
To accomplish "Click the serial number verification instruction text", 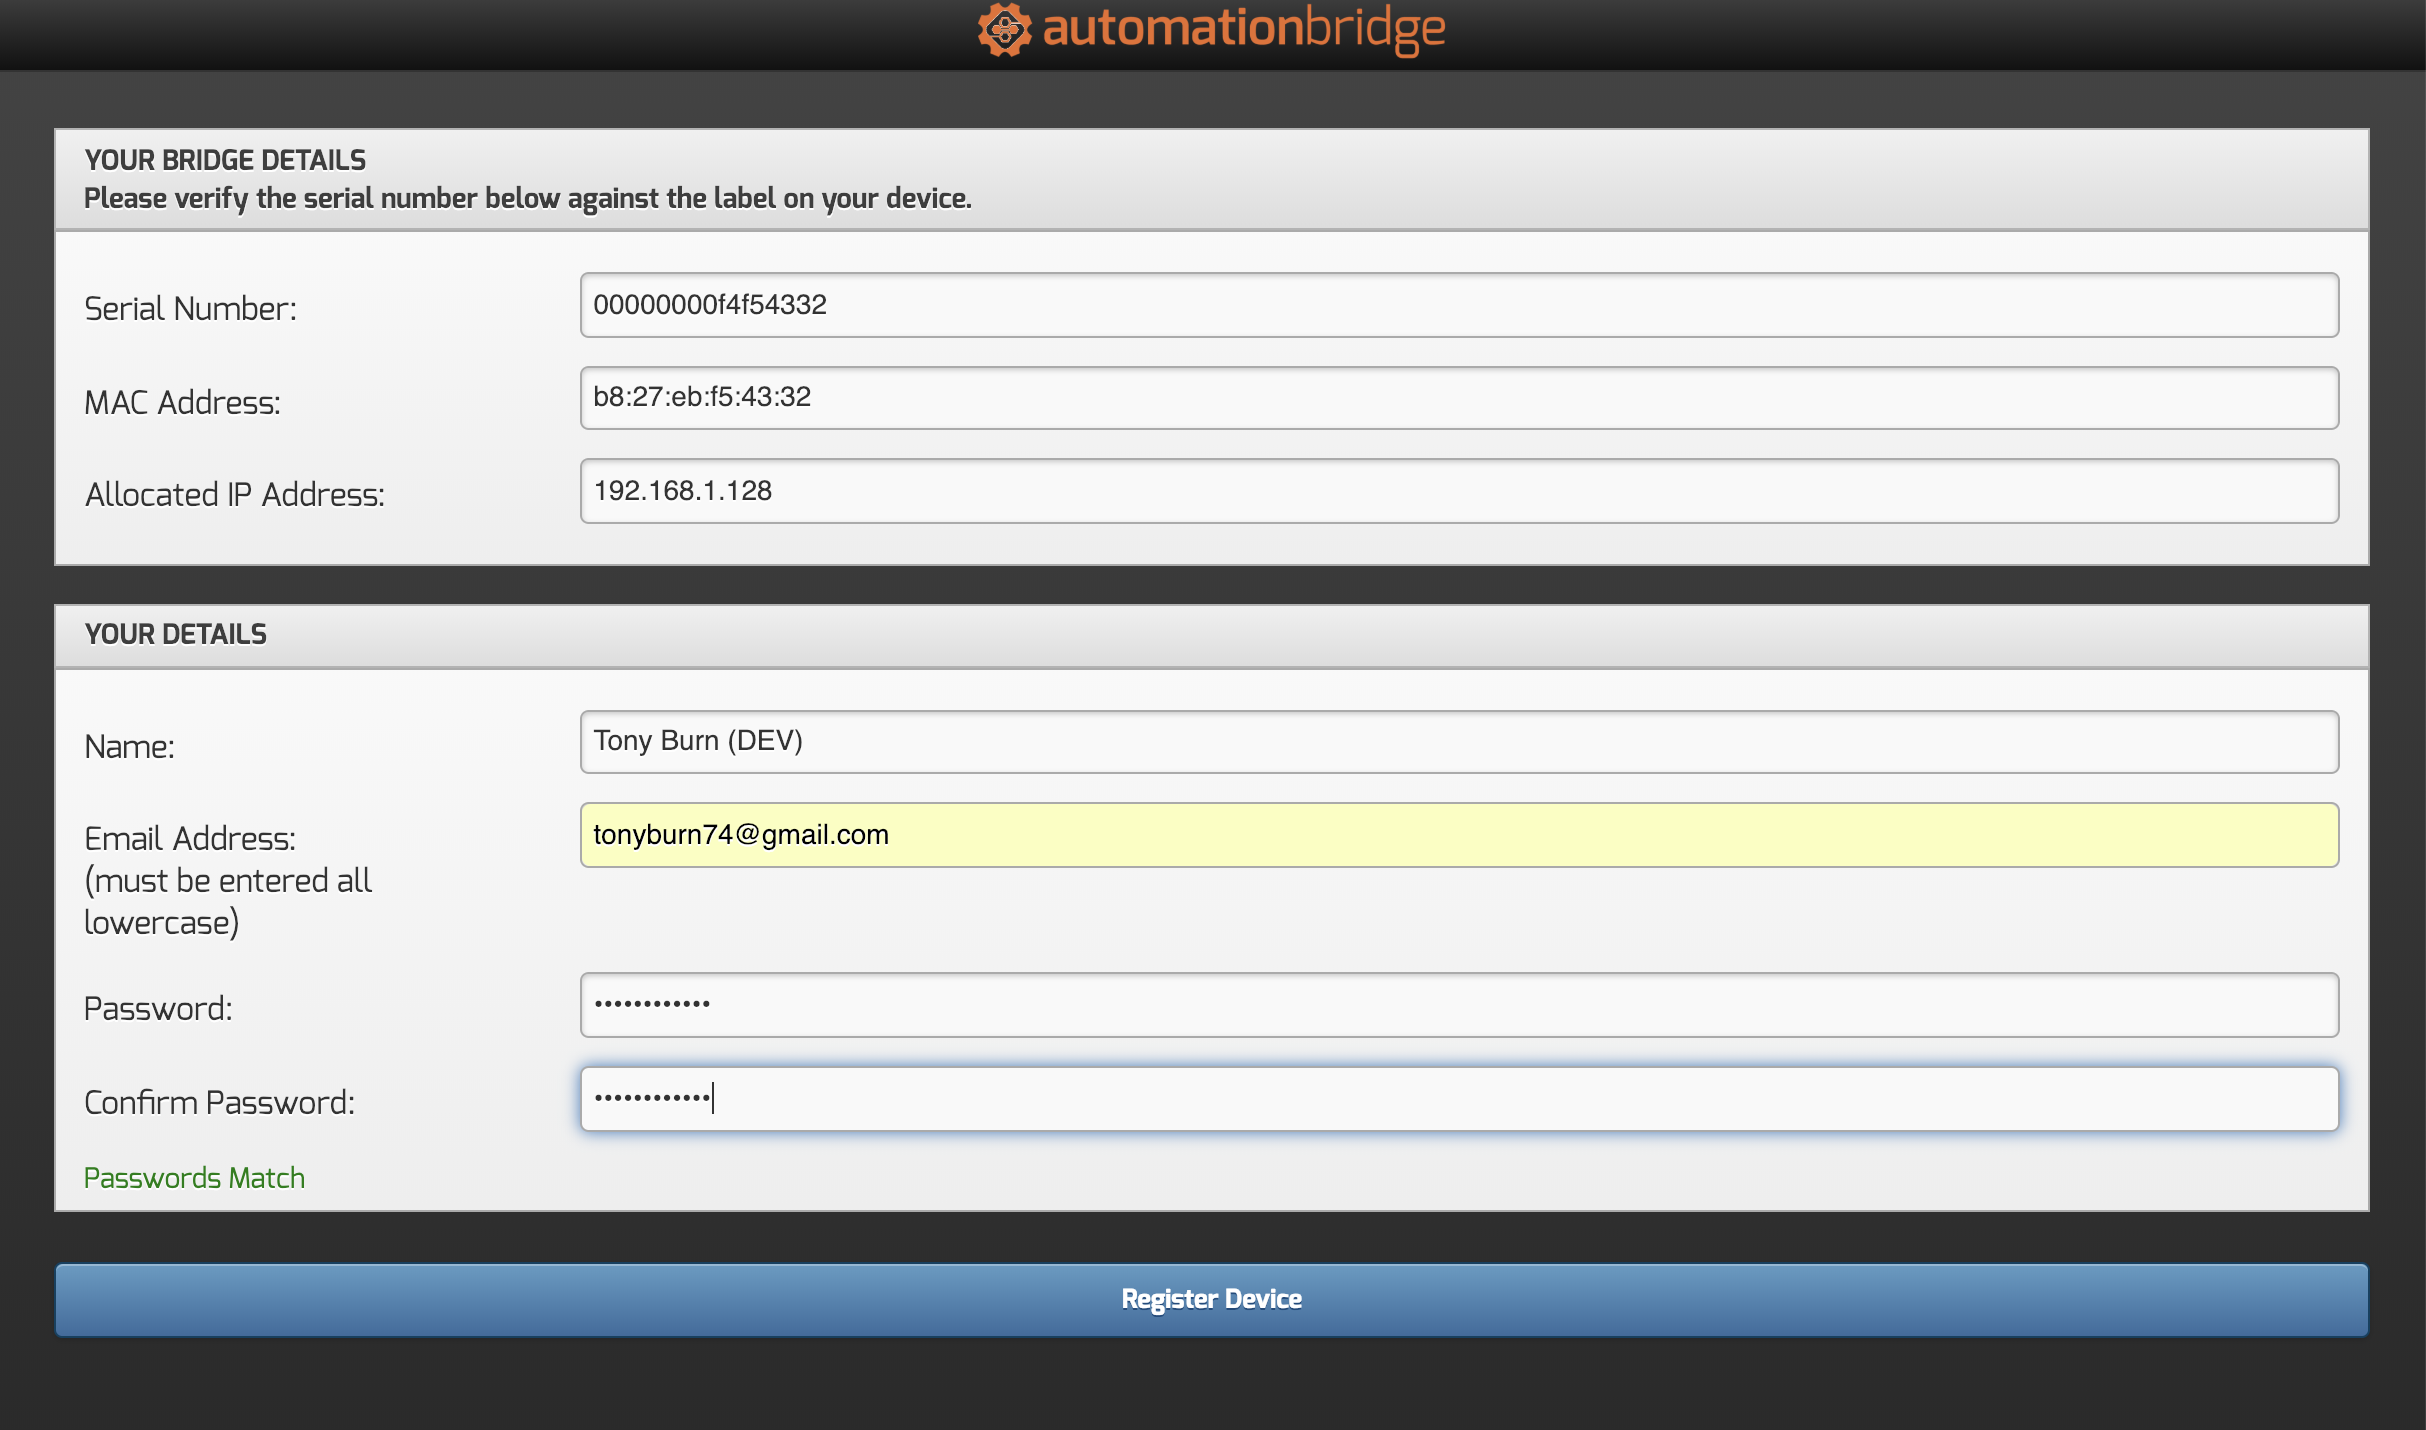I will [527, 199].
